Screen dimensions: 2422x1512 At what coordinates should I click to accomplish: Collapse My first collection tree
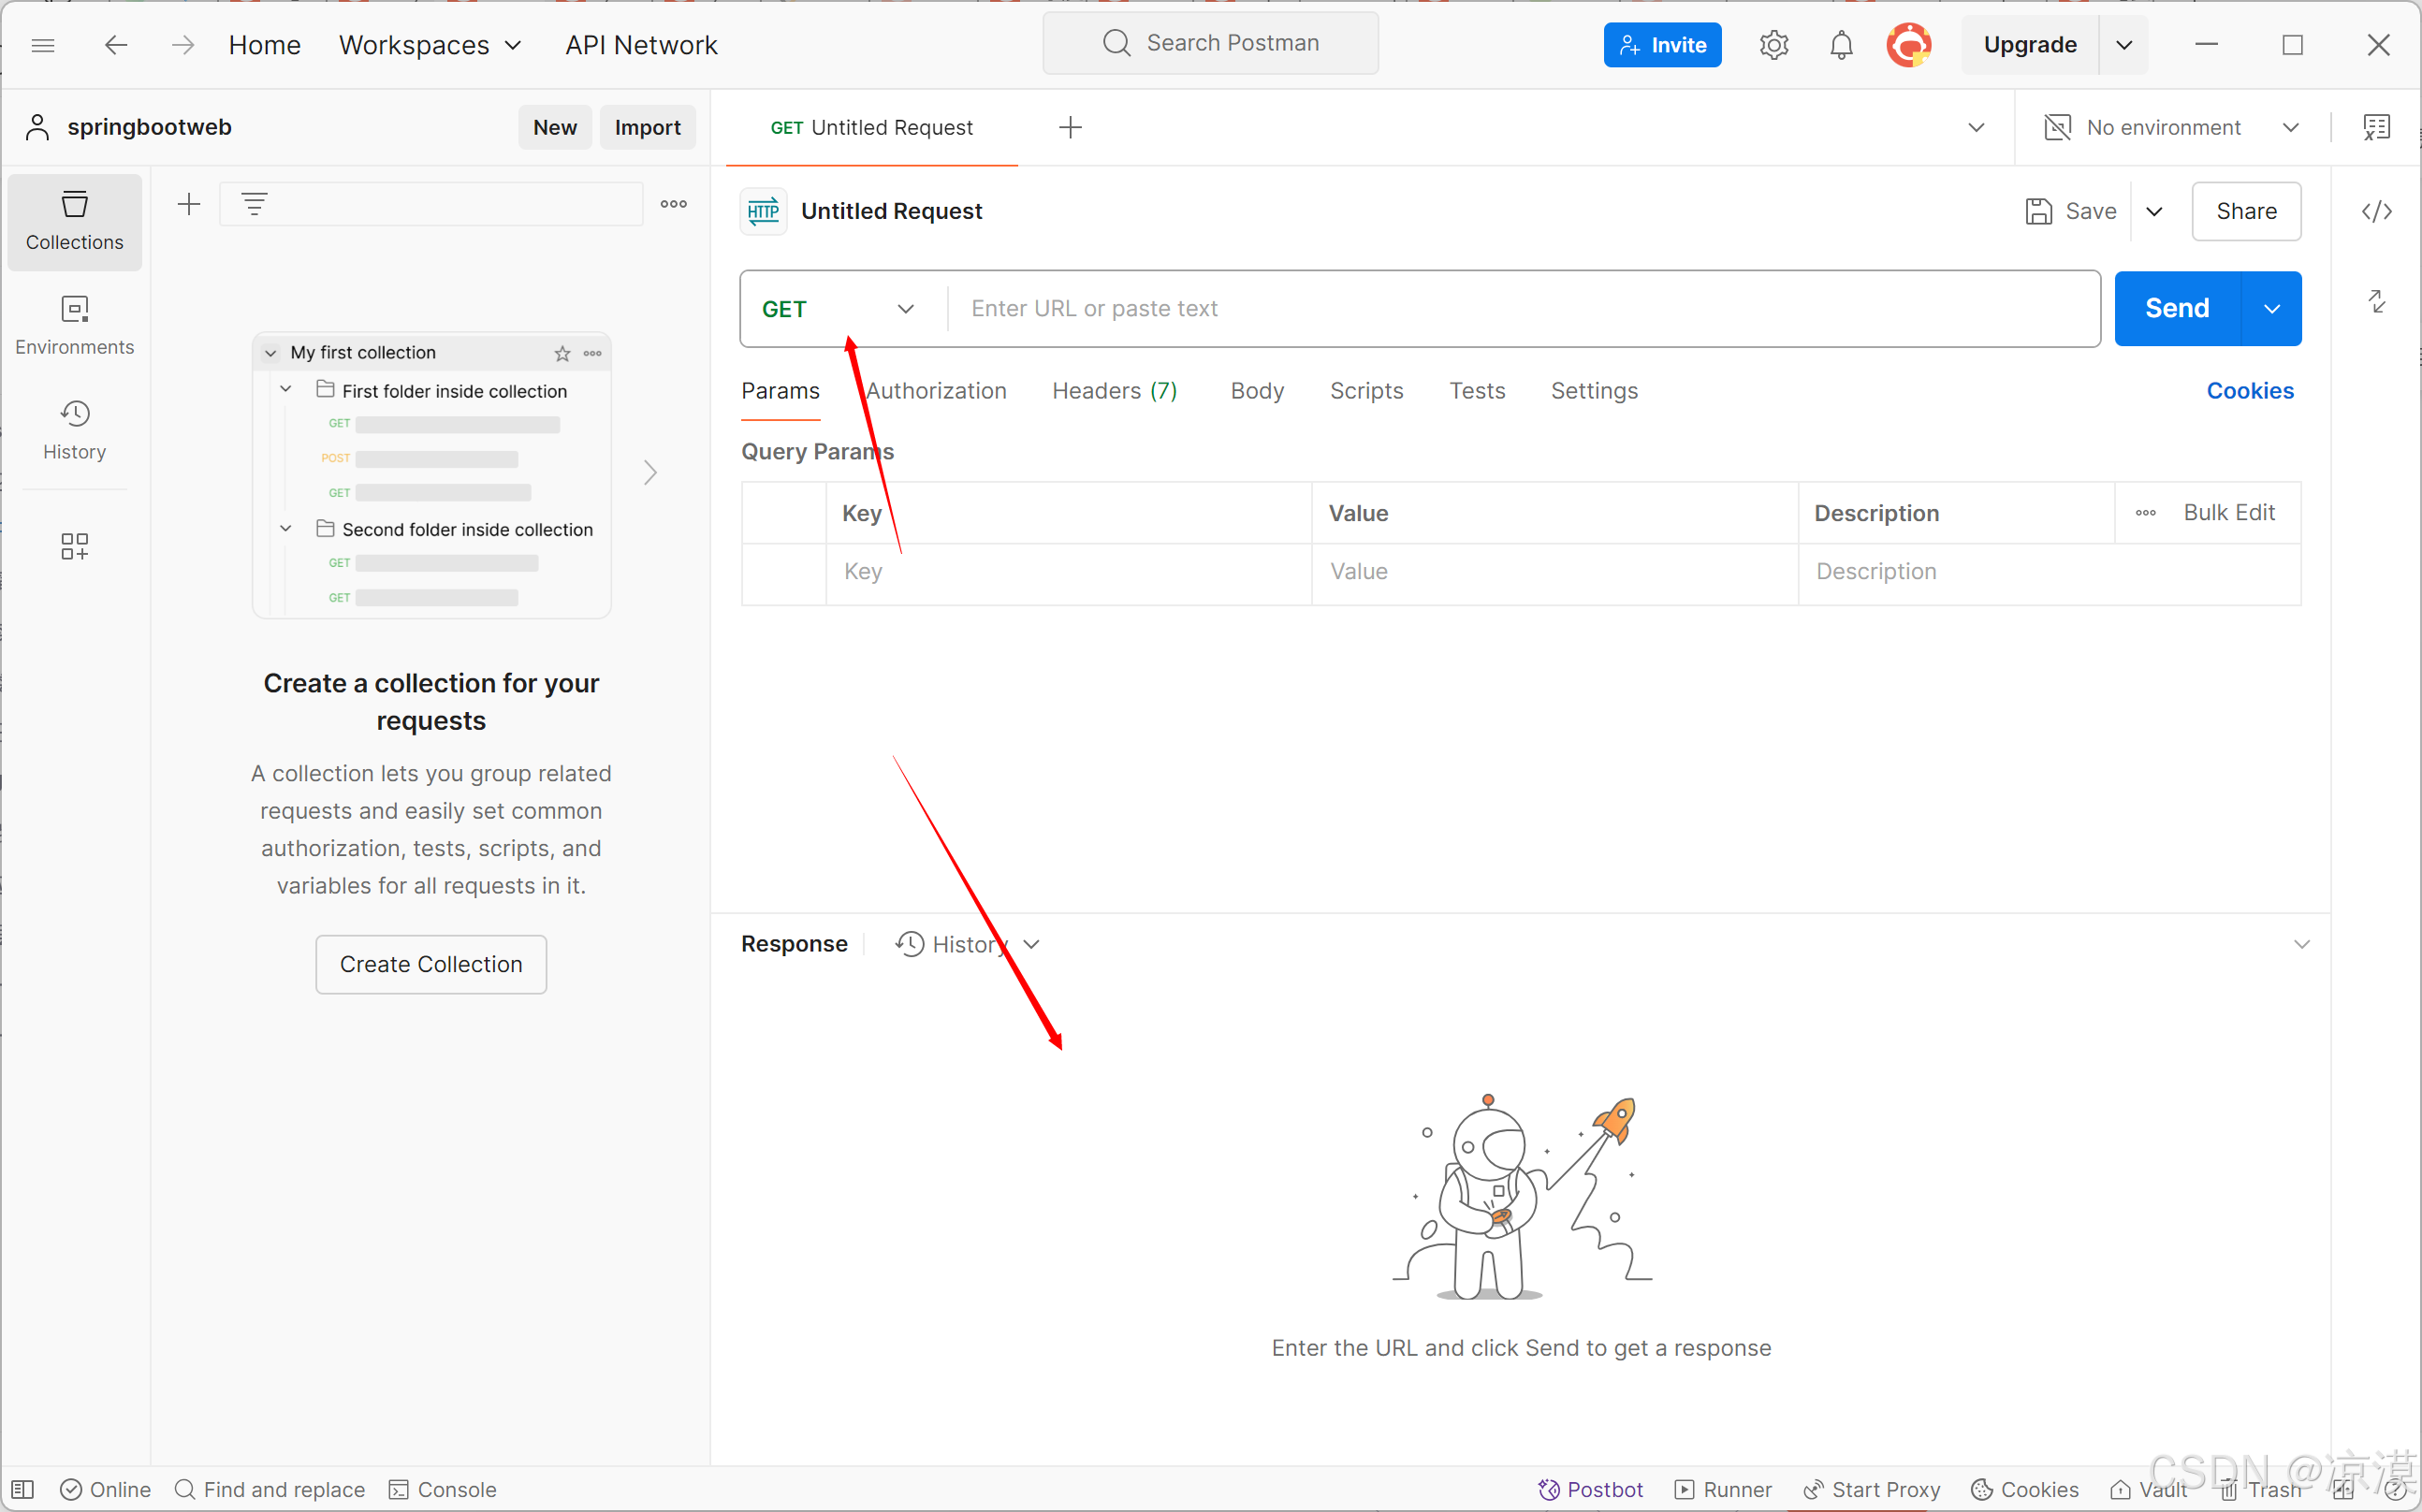270,353
